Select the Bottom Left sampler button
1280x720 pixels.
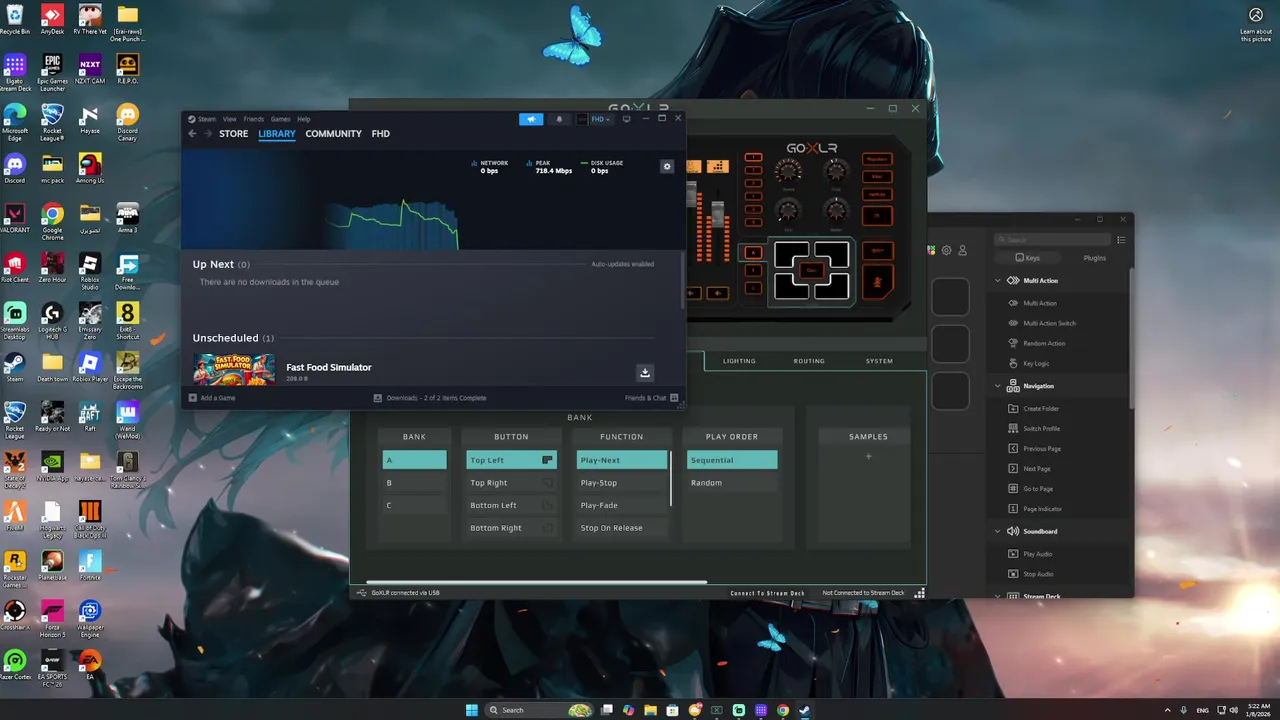pos(511,505)
